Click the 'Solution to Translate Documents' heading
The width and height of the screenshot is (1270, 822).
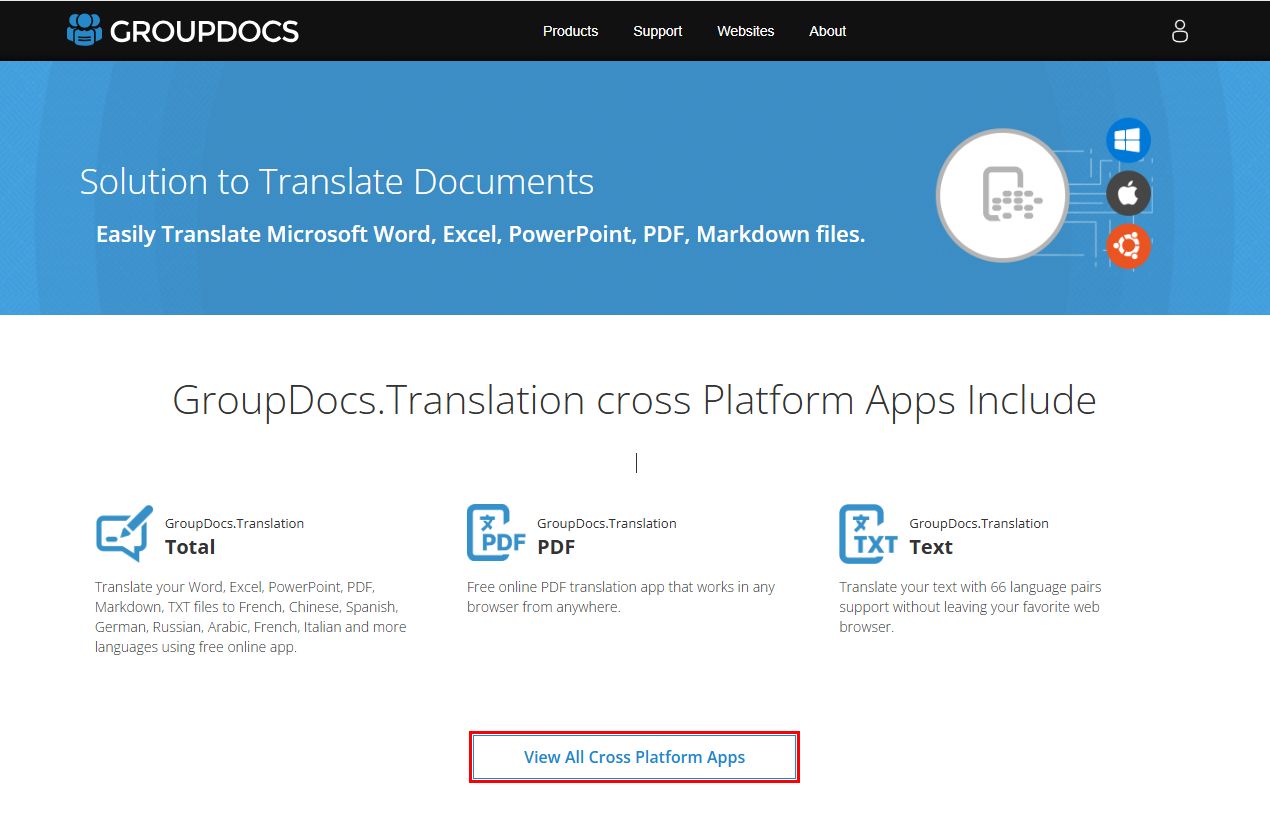tap(337, 182)
